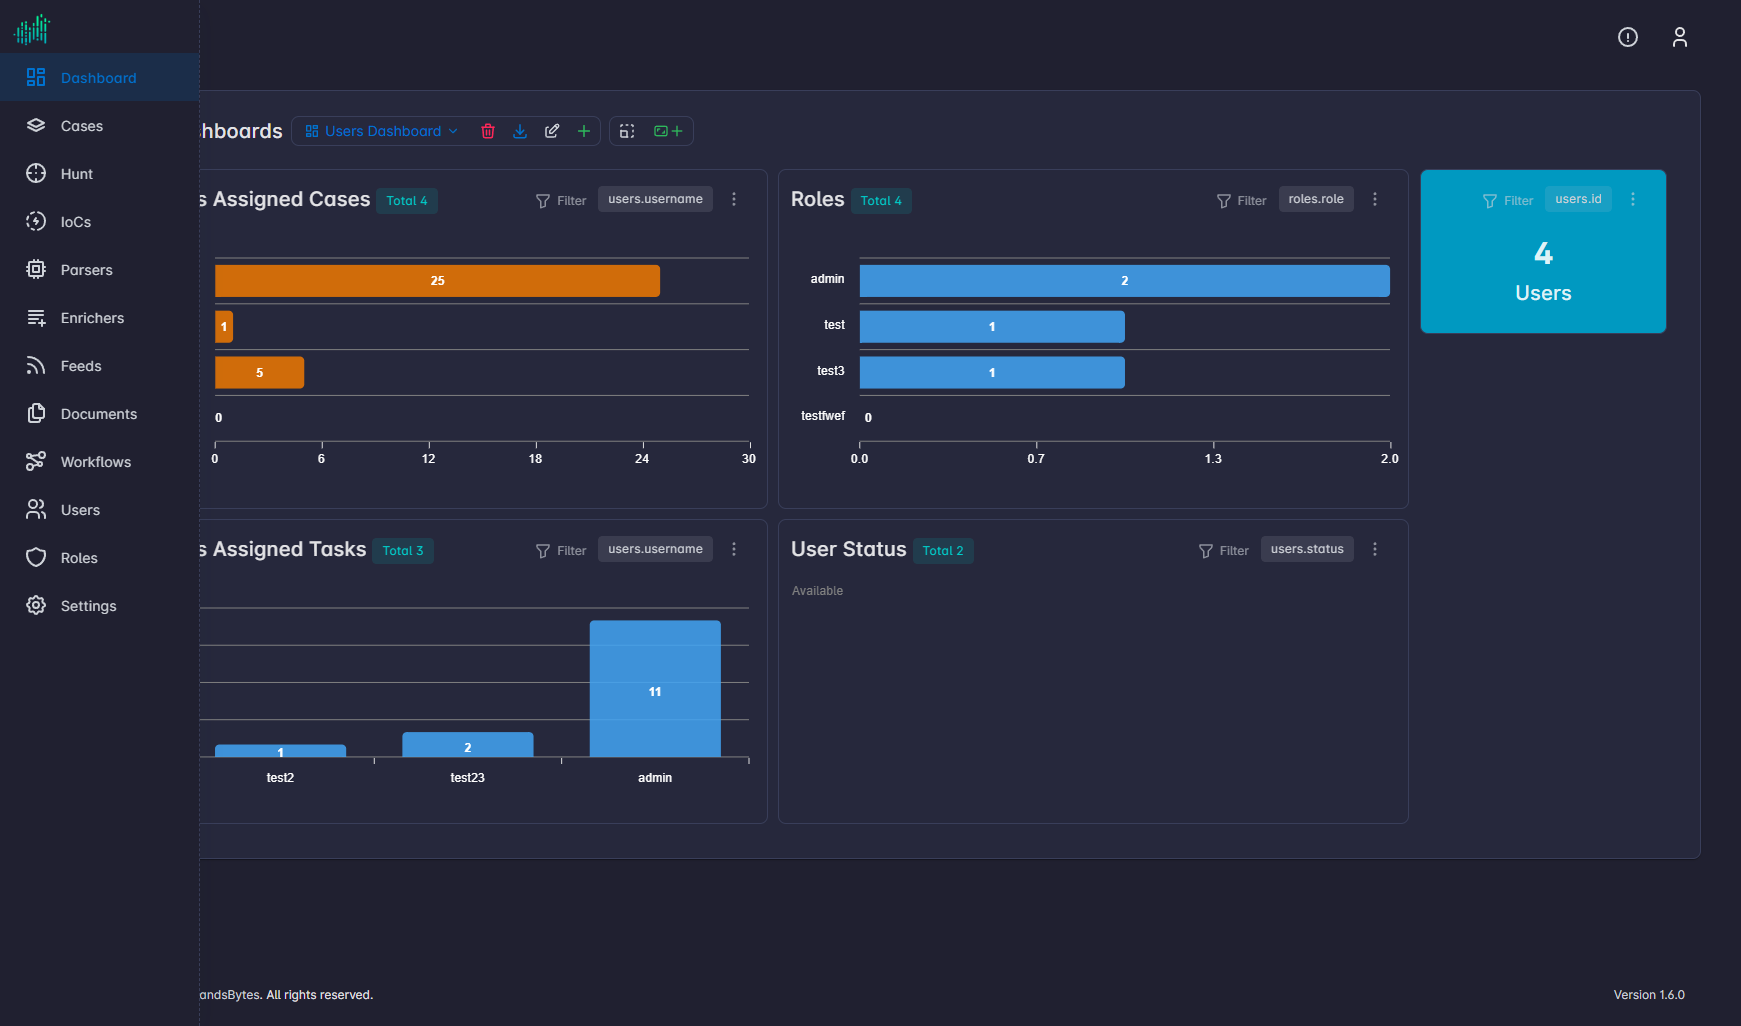This screenshot has width=1741, height=1026.
Task: Click the alert info icon in header
Action: (x=1628, y=37)
